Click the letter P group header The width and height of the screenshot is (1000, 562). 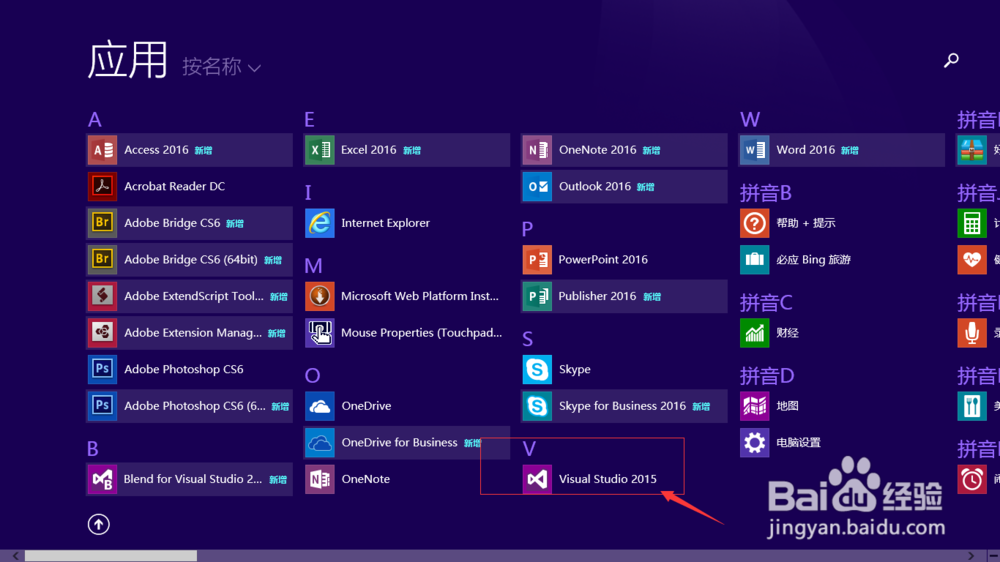coord(527,230)
